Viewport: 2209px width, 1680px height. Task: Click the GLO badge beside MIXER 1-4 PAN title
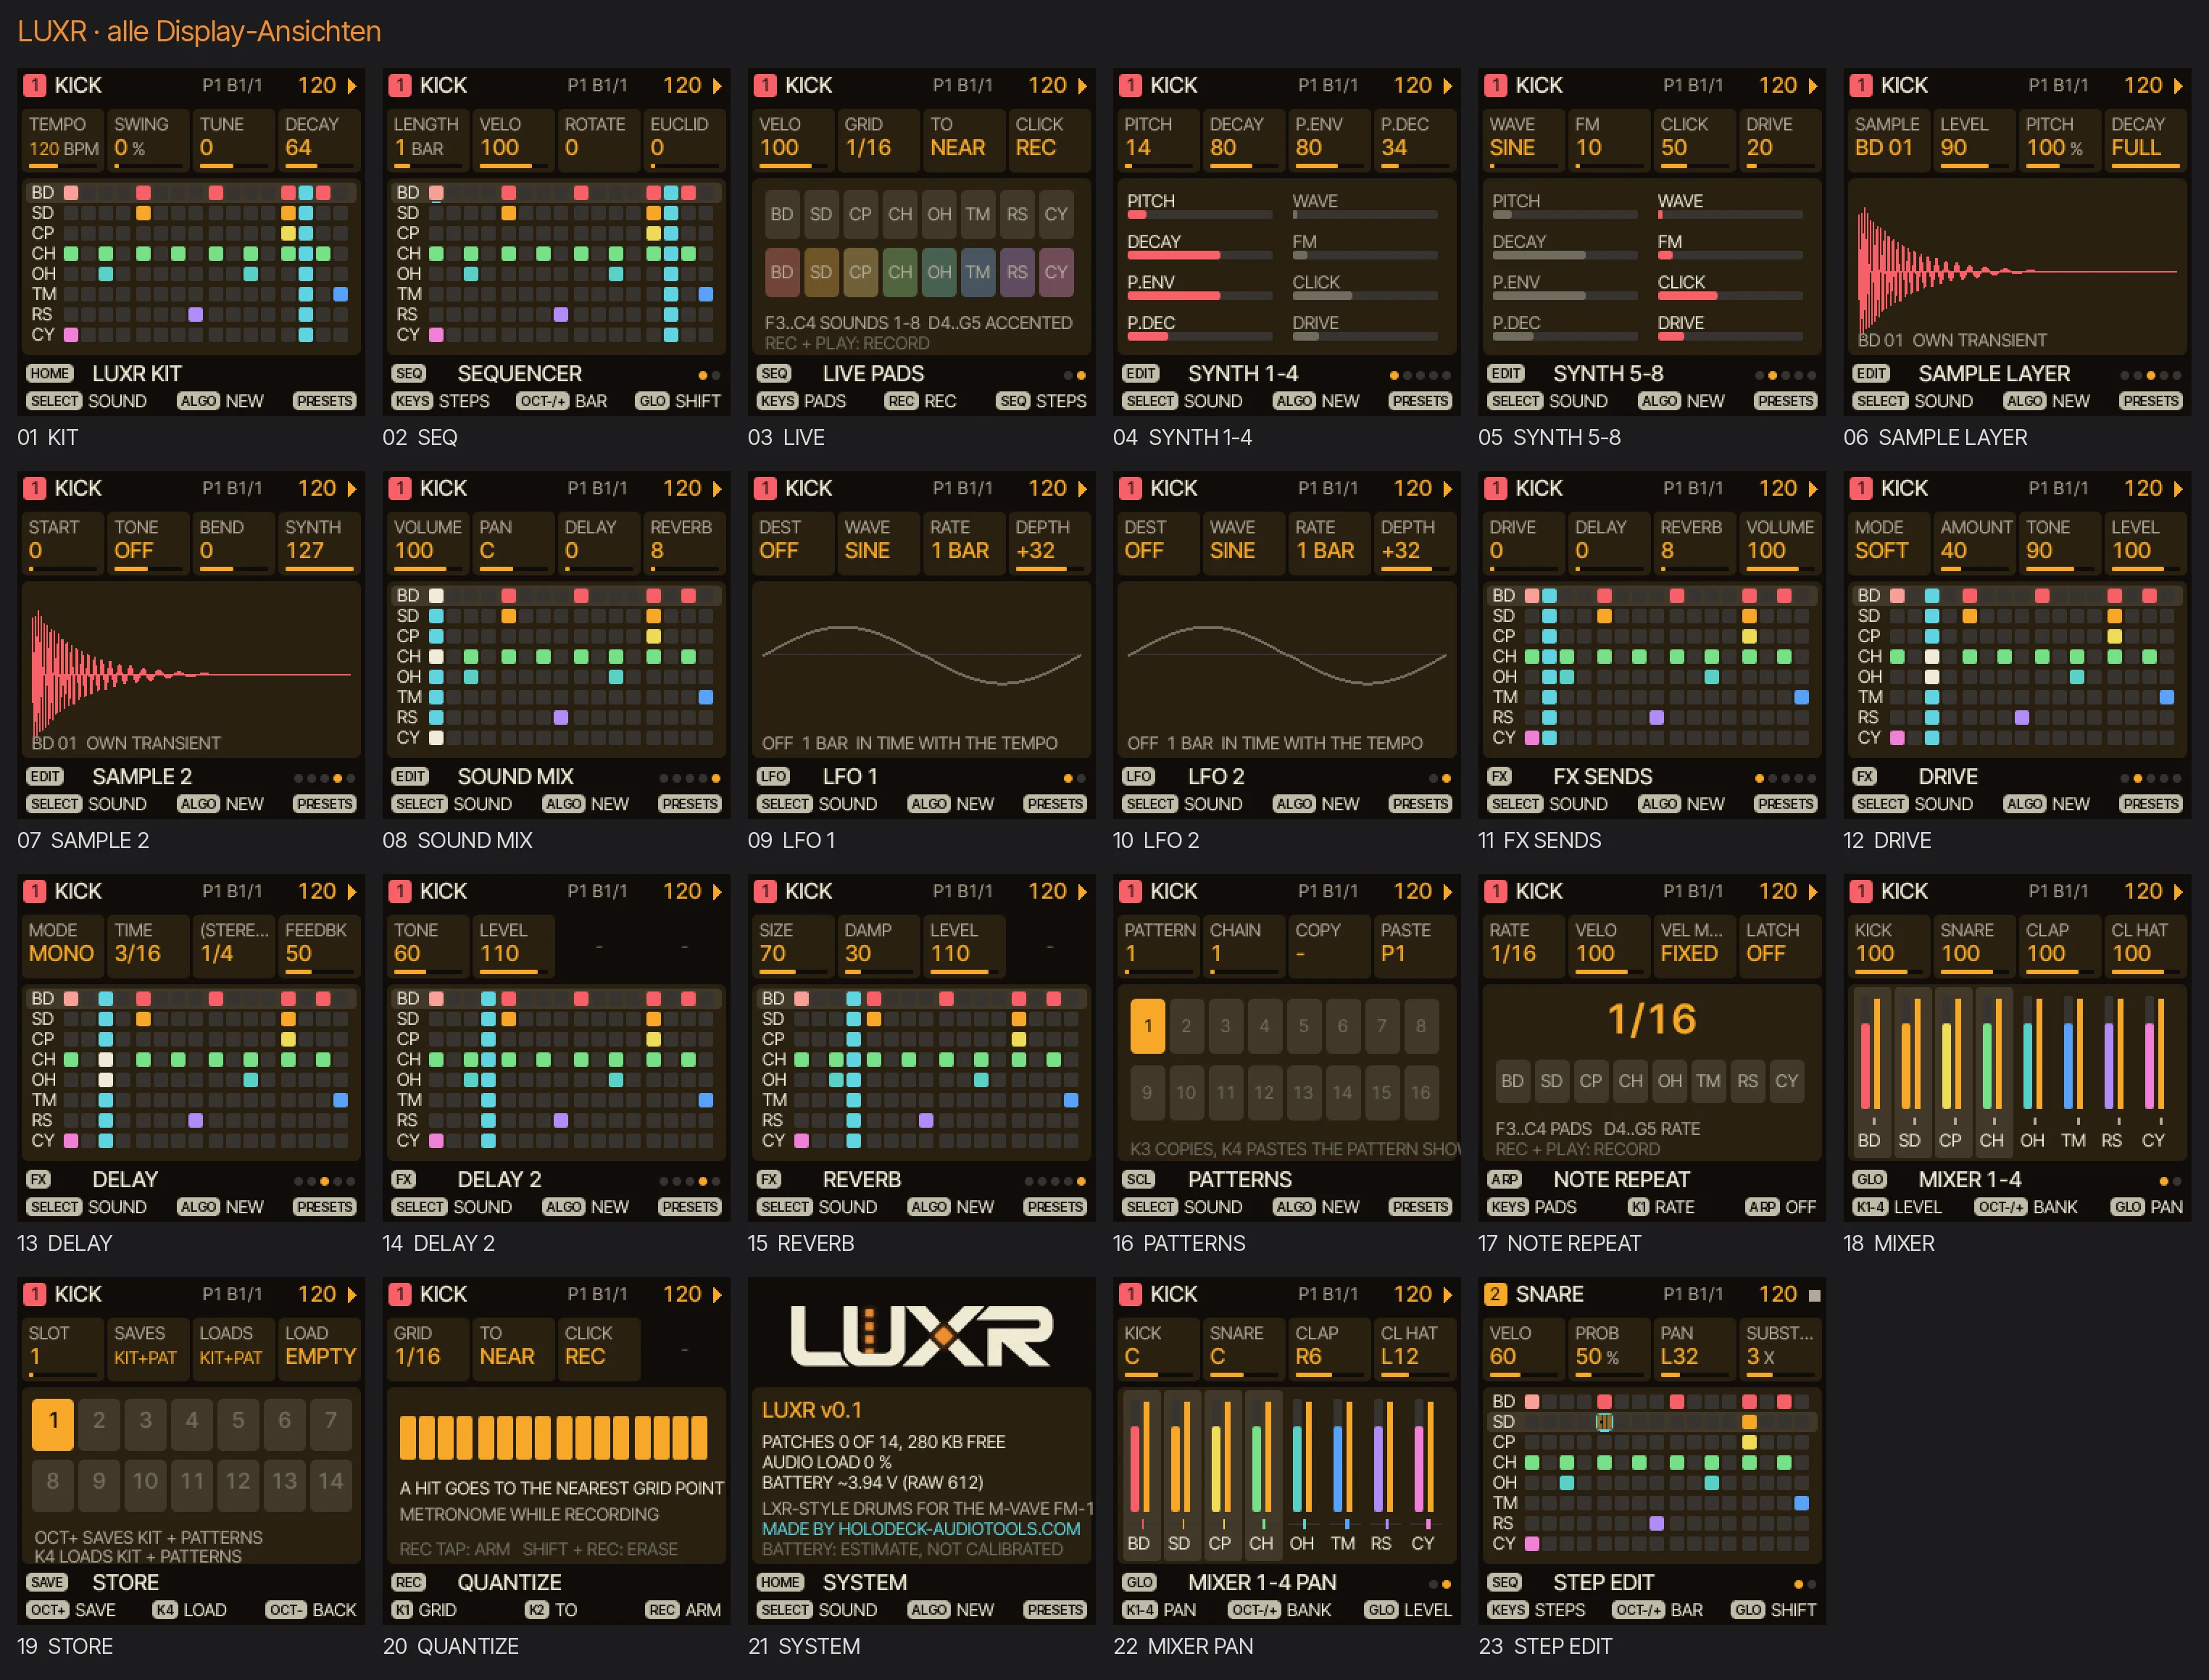pyautogui.click(x=1139, y=1583)
